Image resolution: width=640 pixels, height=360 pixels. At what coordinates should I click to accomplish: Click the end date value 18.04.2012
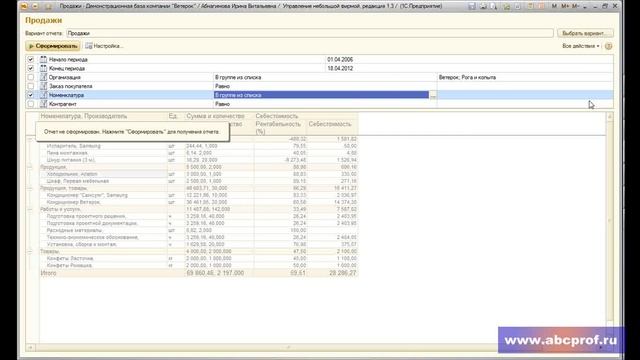click(x=340, y=69)
